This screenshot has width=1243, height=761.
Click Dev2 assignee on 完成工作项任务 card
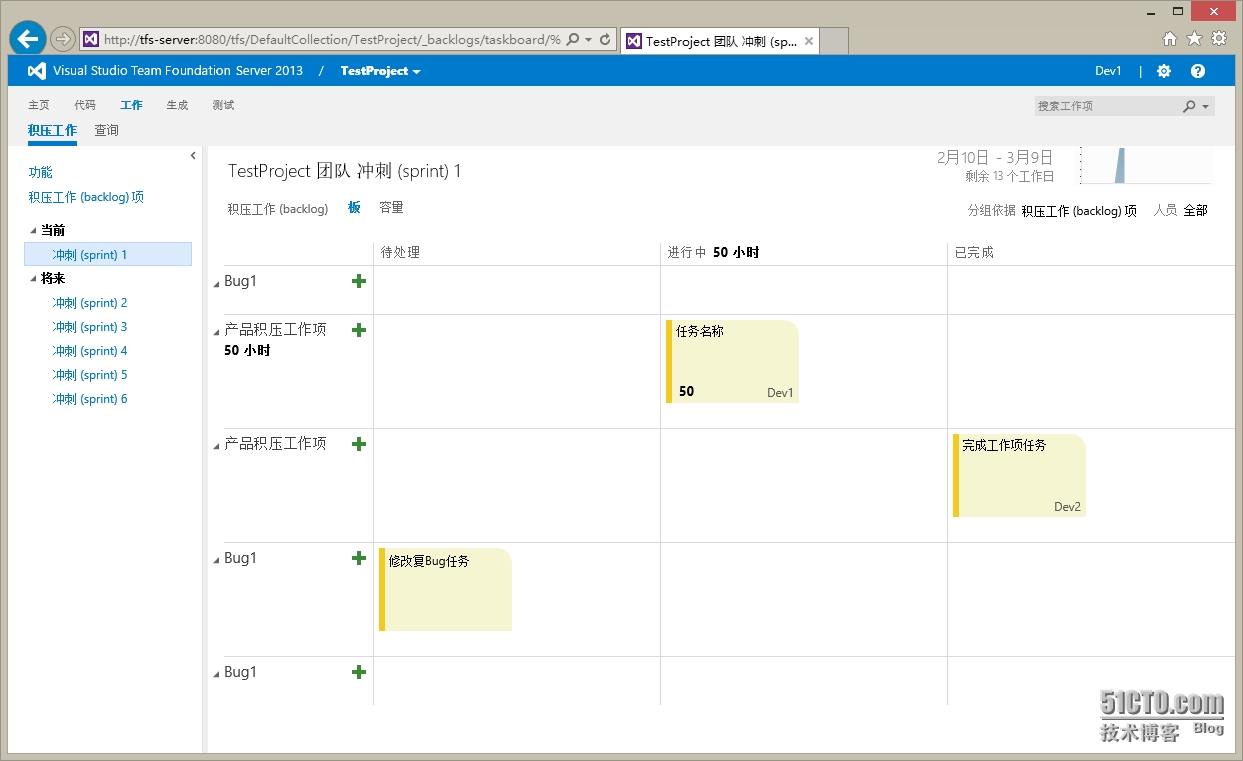point(1067,507)
